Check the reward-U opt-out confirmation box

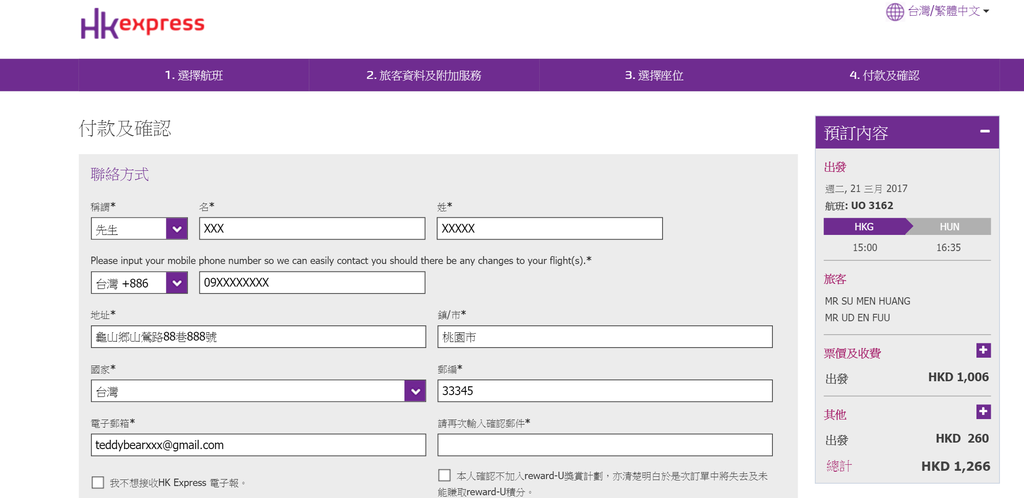[445, 475]
